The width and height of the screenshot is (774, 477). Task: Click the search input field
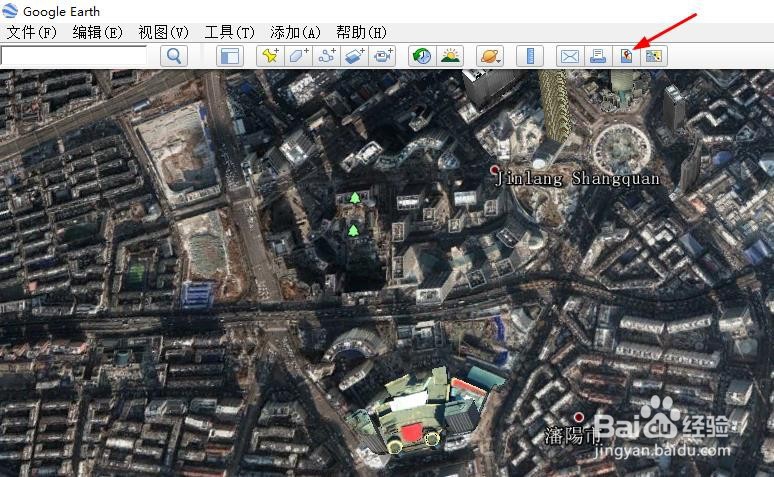tap(74, 56)
